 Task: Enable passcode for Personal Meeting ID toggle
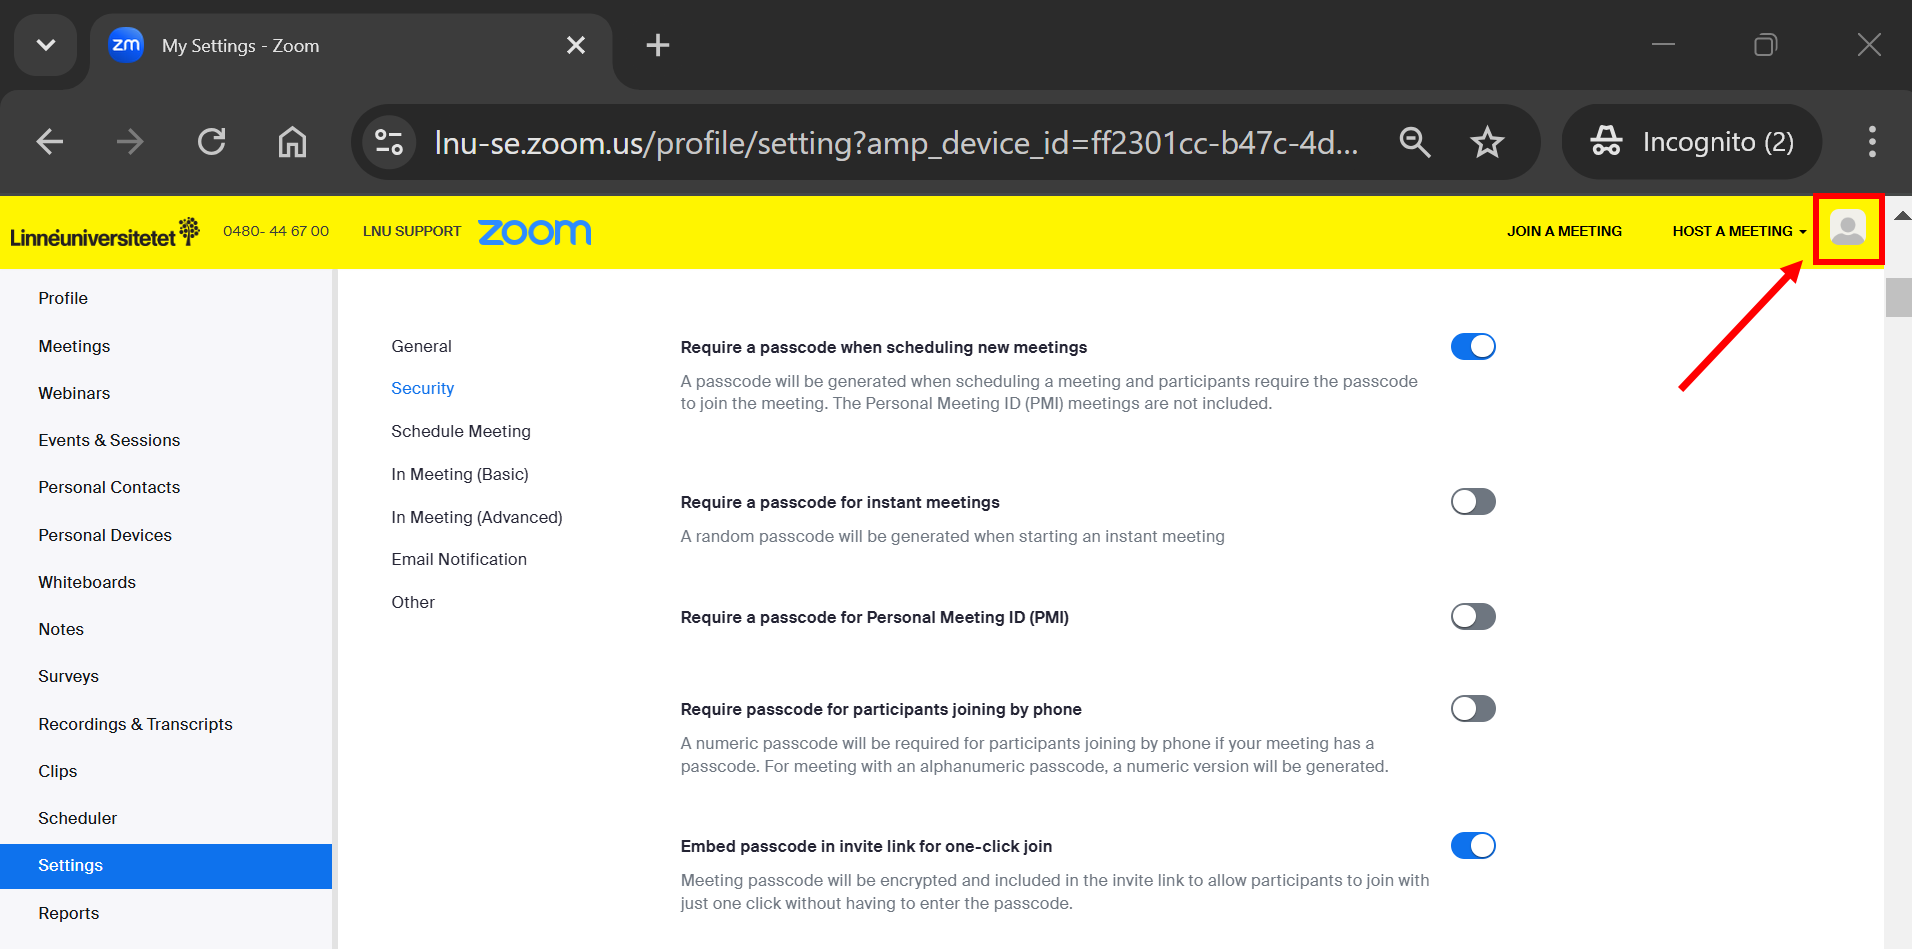click(1473, 616)
